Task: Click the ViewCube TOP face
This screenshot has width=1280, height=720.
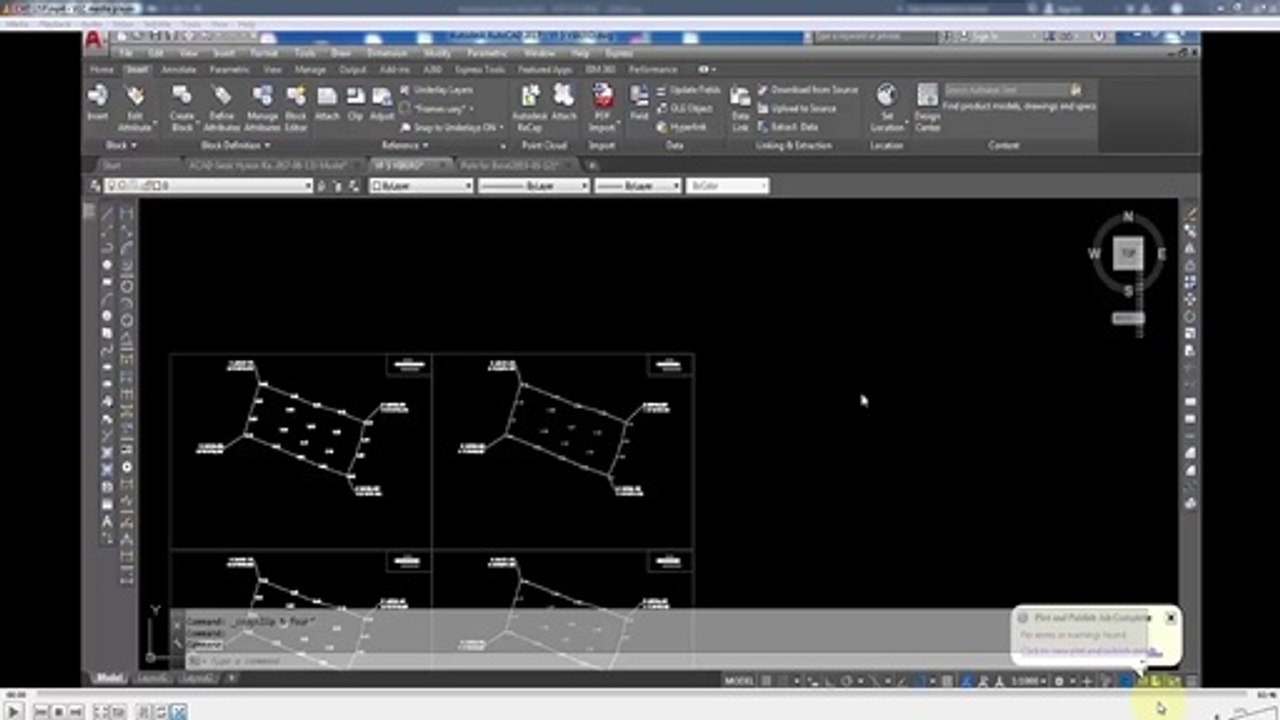Action: click(x=1128, y=254)
